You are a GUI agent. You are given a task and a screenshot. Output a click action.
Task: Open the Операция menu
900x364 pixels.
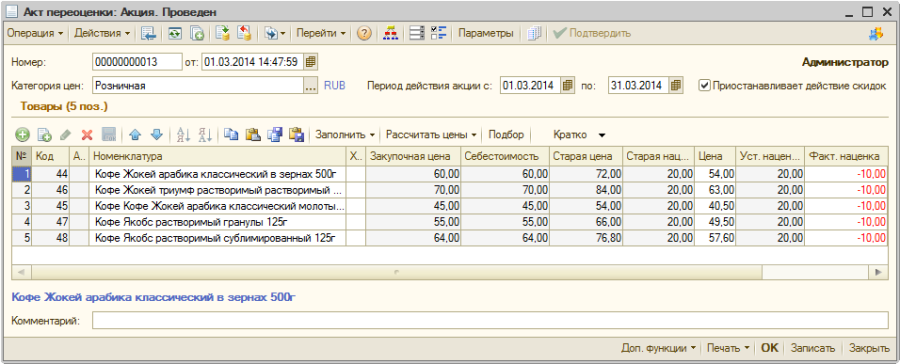coord(35,34)
